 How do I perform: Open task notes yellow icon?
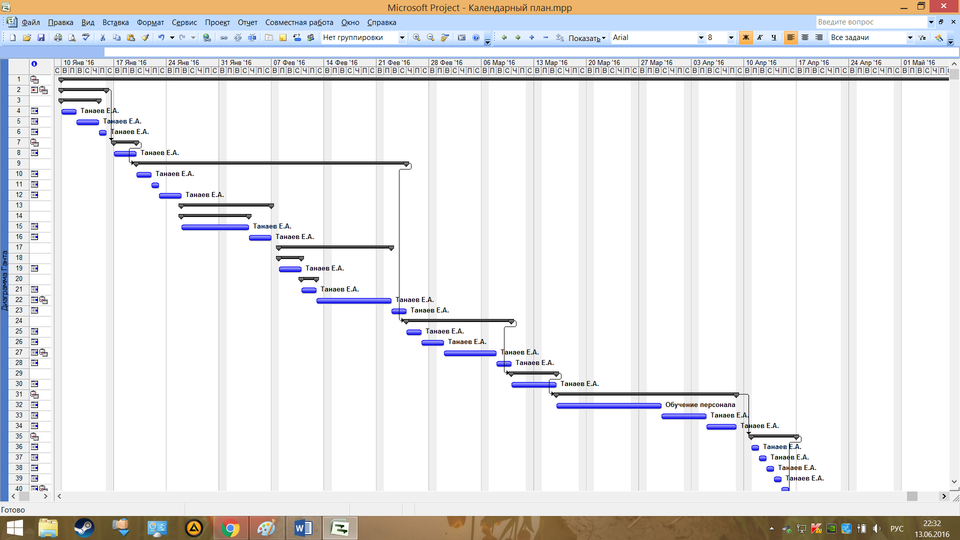283,38
